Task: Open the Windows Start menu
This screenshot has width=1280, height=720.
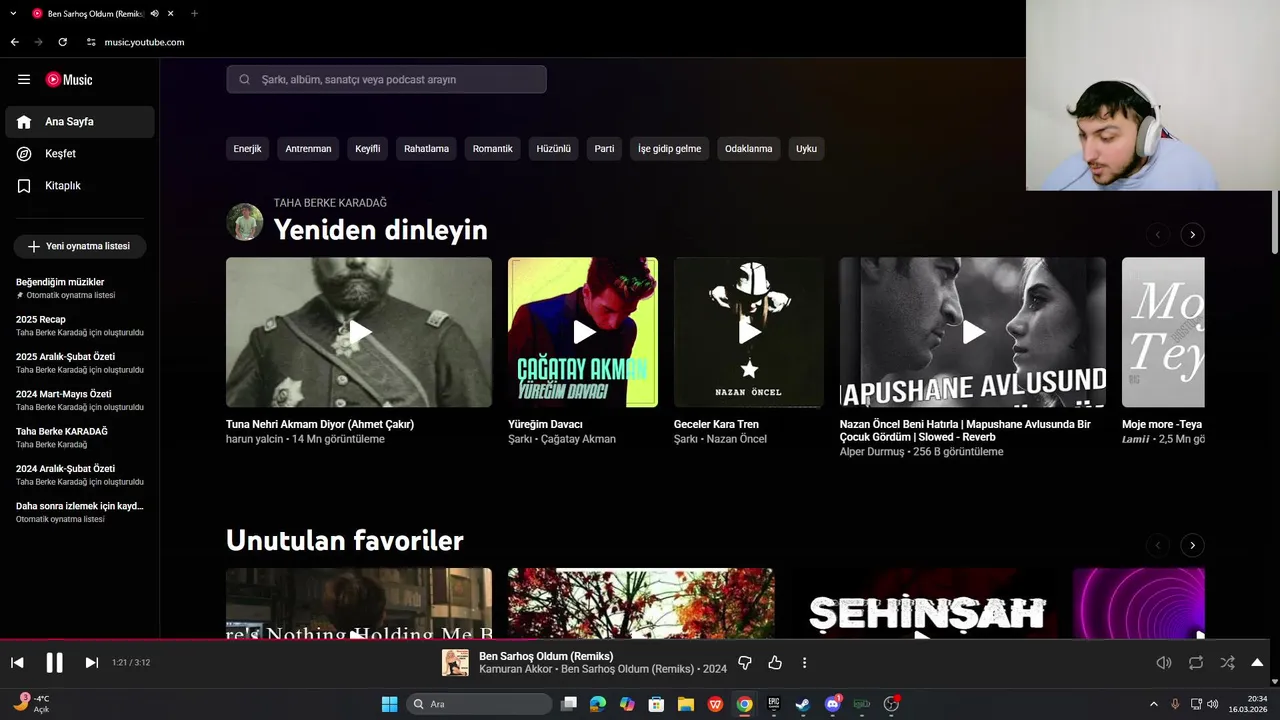Action: pos(389,704)
